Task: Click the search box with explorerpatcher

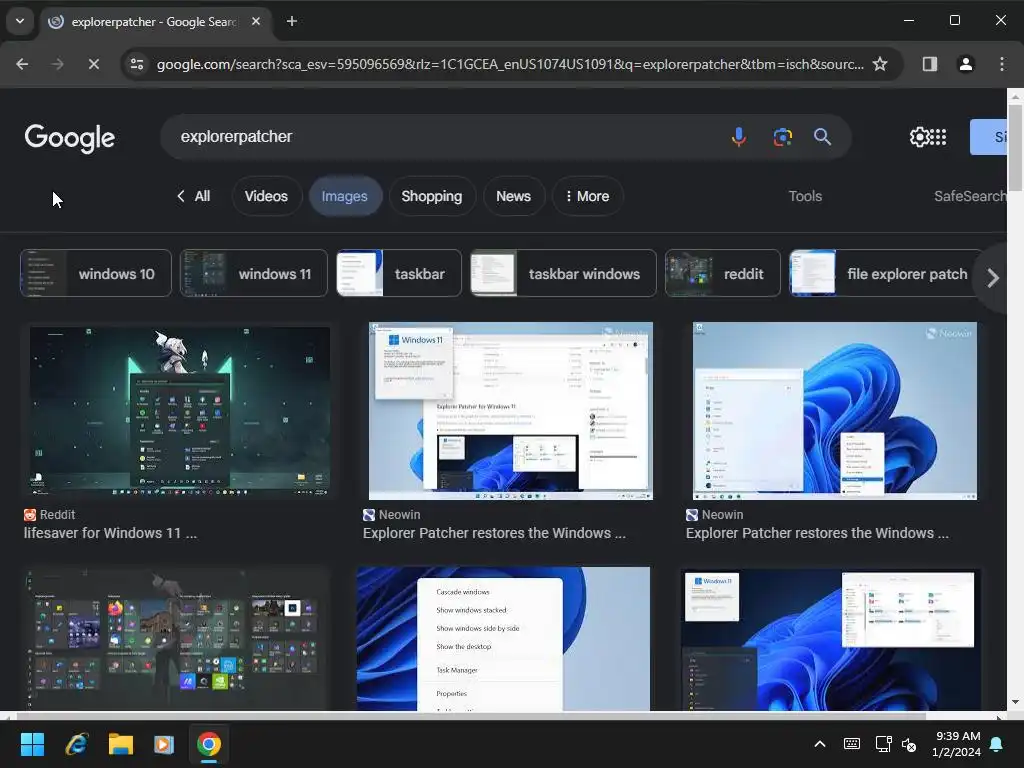Action: (444, 136)
